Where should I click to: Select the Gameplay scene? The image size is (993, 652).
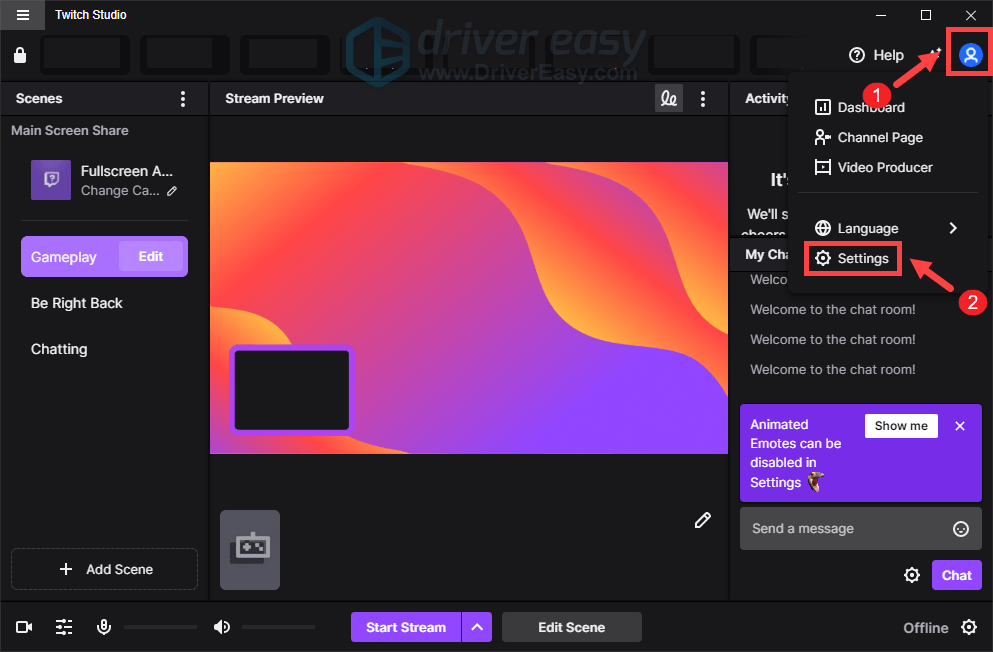pos(64,257)
